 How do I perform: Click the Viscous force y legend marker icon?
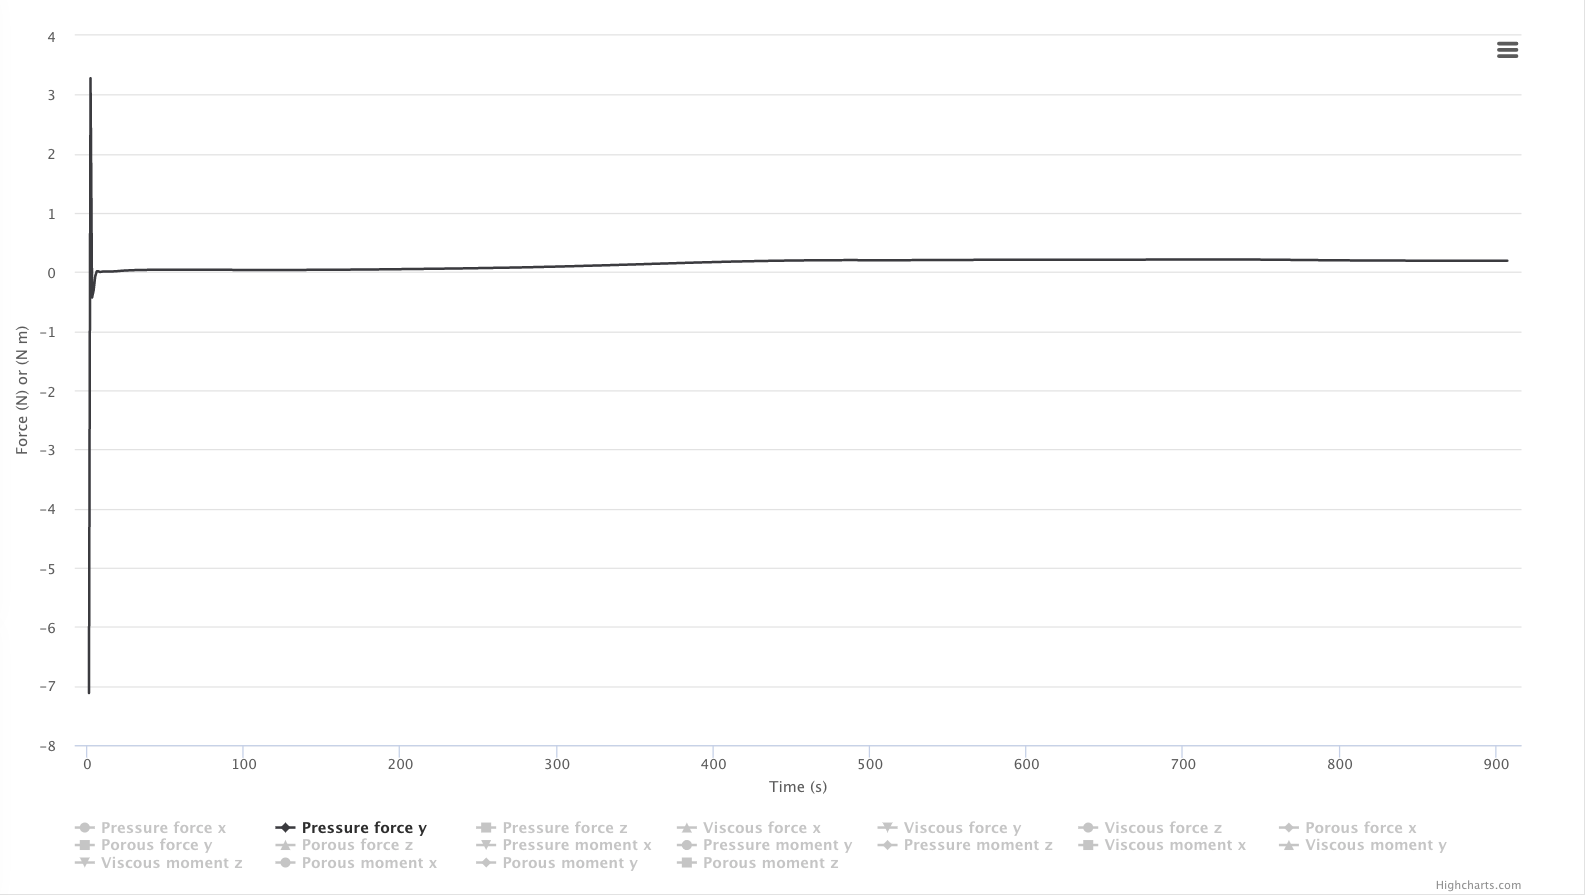click(x=887, y=828)
